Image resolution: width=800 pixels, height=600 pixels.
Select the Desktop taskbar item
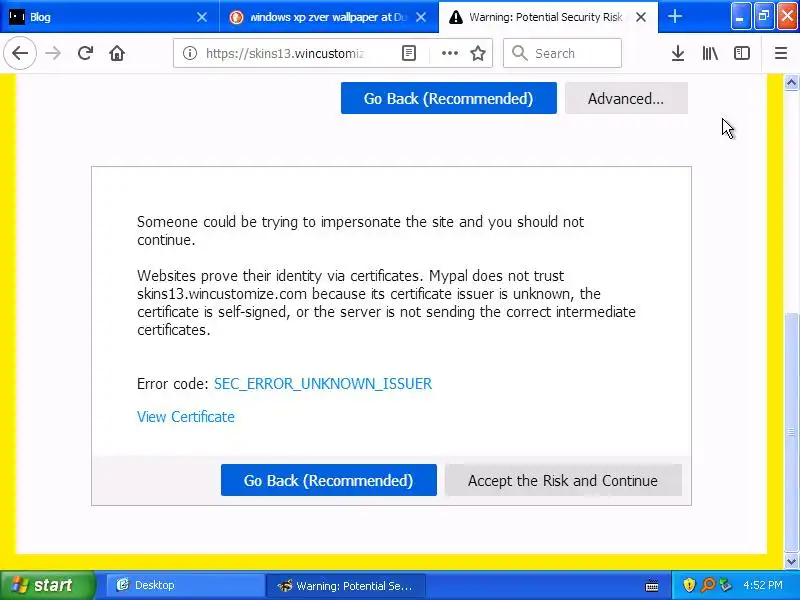pos(184,585)
